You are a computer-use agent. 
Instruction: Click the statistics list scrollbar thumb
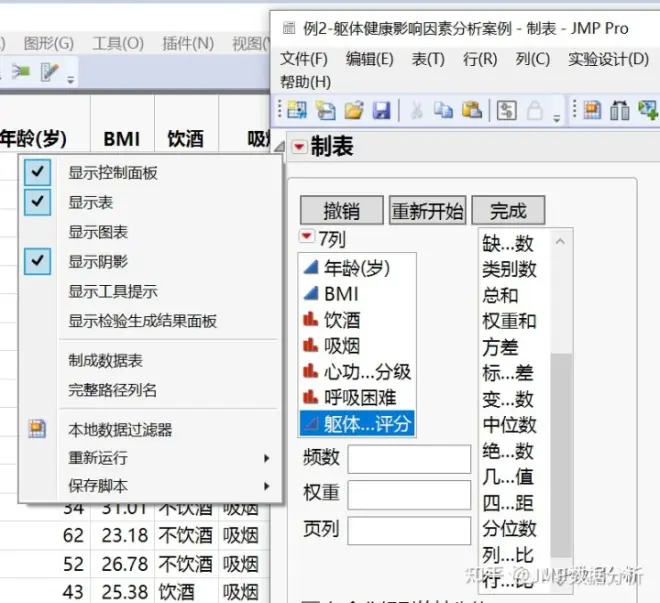click(x=561, y=456)
